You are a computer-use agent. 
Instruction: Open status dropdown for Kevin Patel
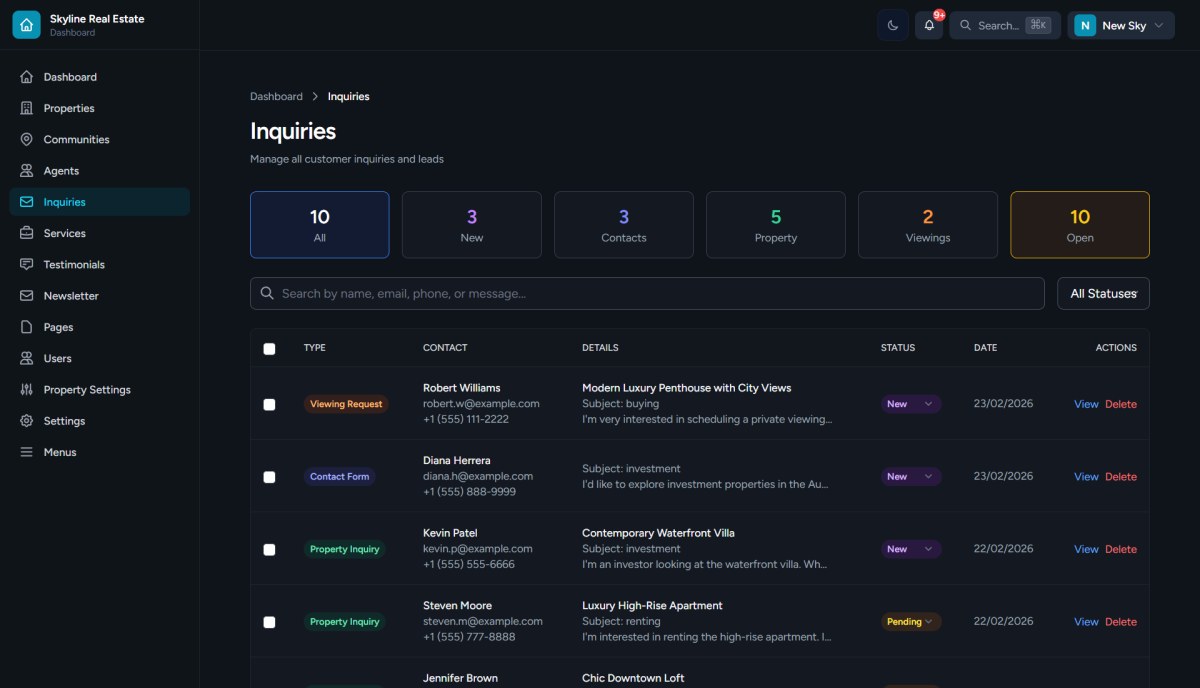click(911, 549)
